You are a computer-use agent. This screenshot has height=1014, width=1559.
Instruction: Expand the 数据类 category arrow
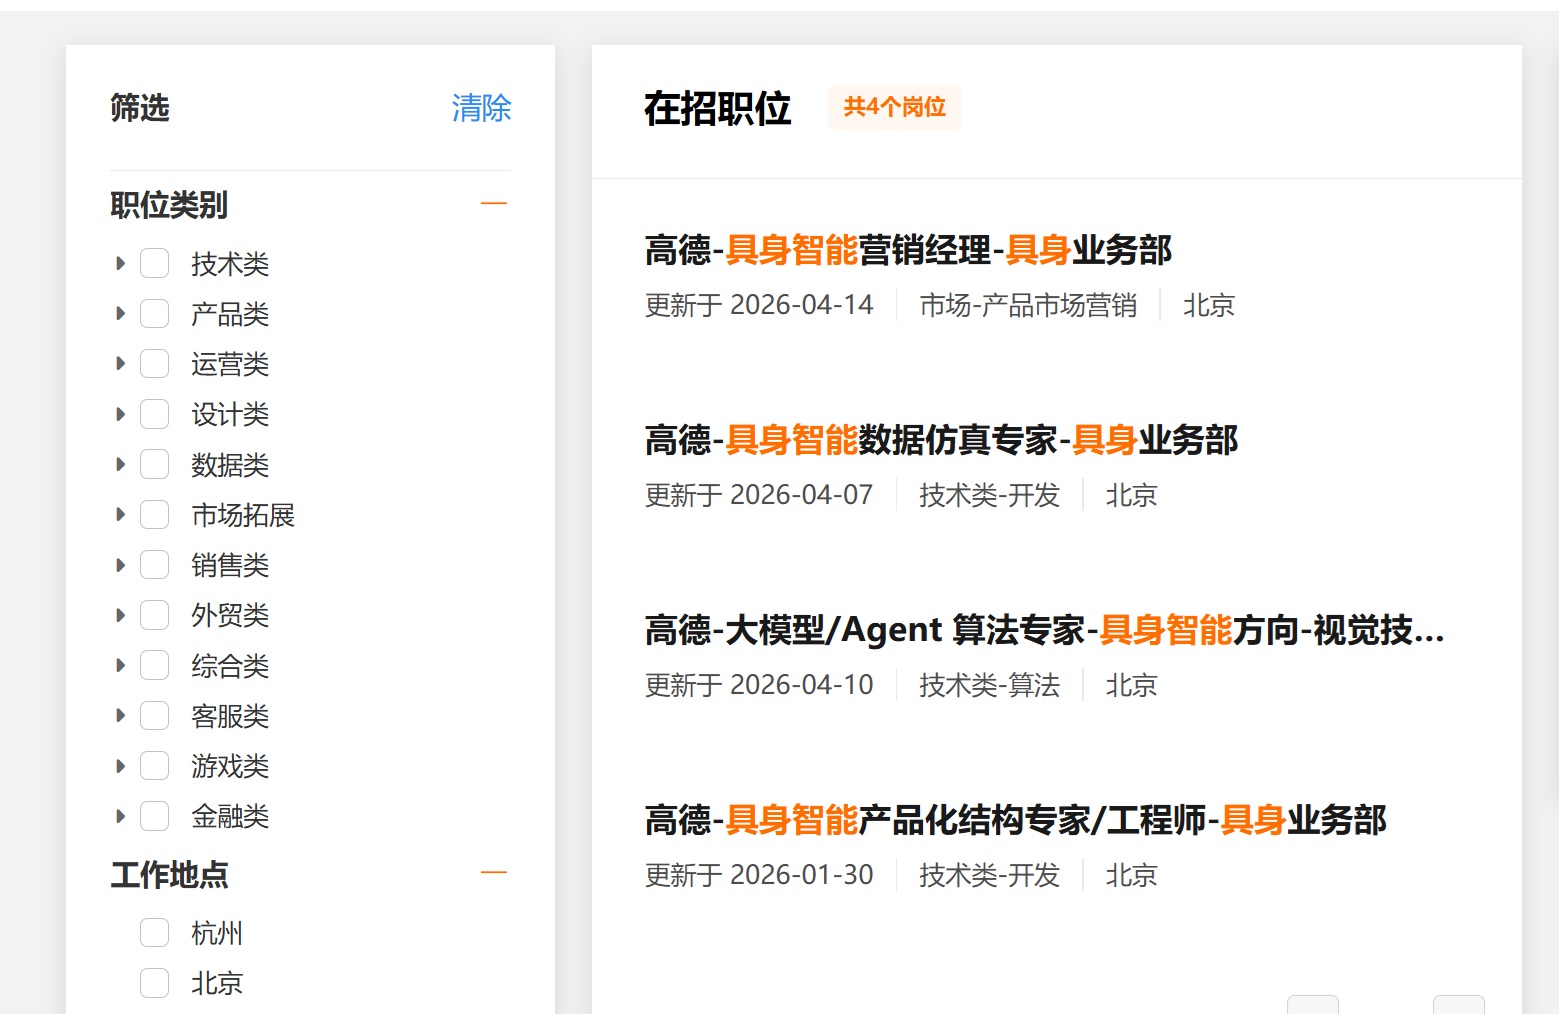(x=121, y=465)
